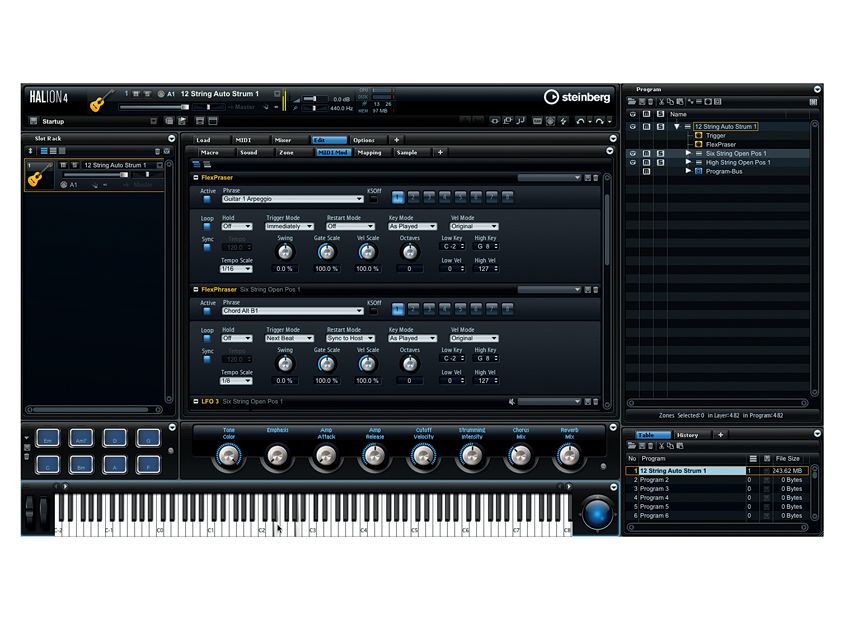
Task: Toggle Loop checkbox of first FlexPhraser
Action: 207,227
